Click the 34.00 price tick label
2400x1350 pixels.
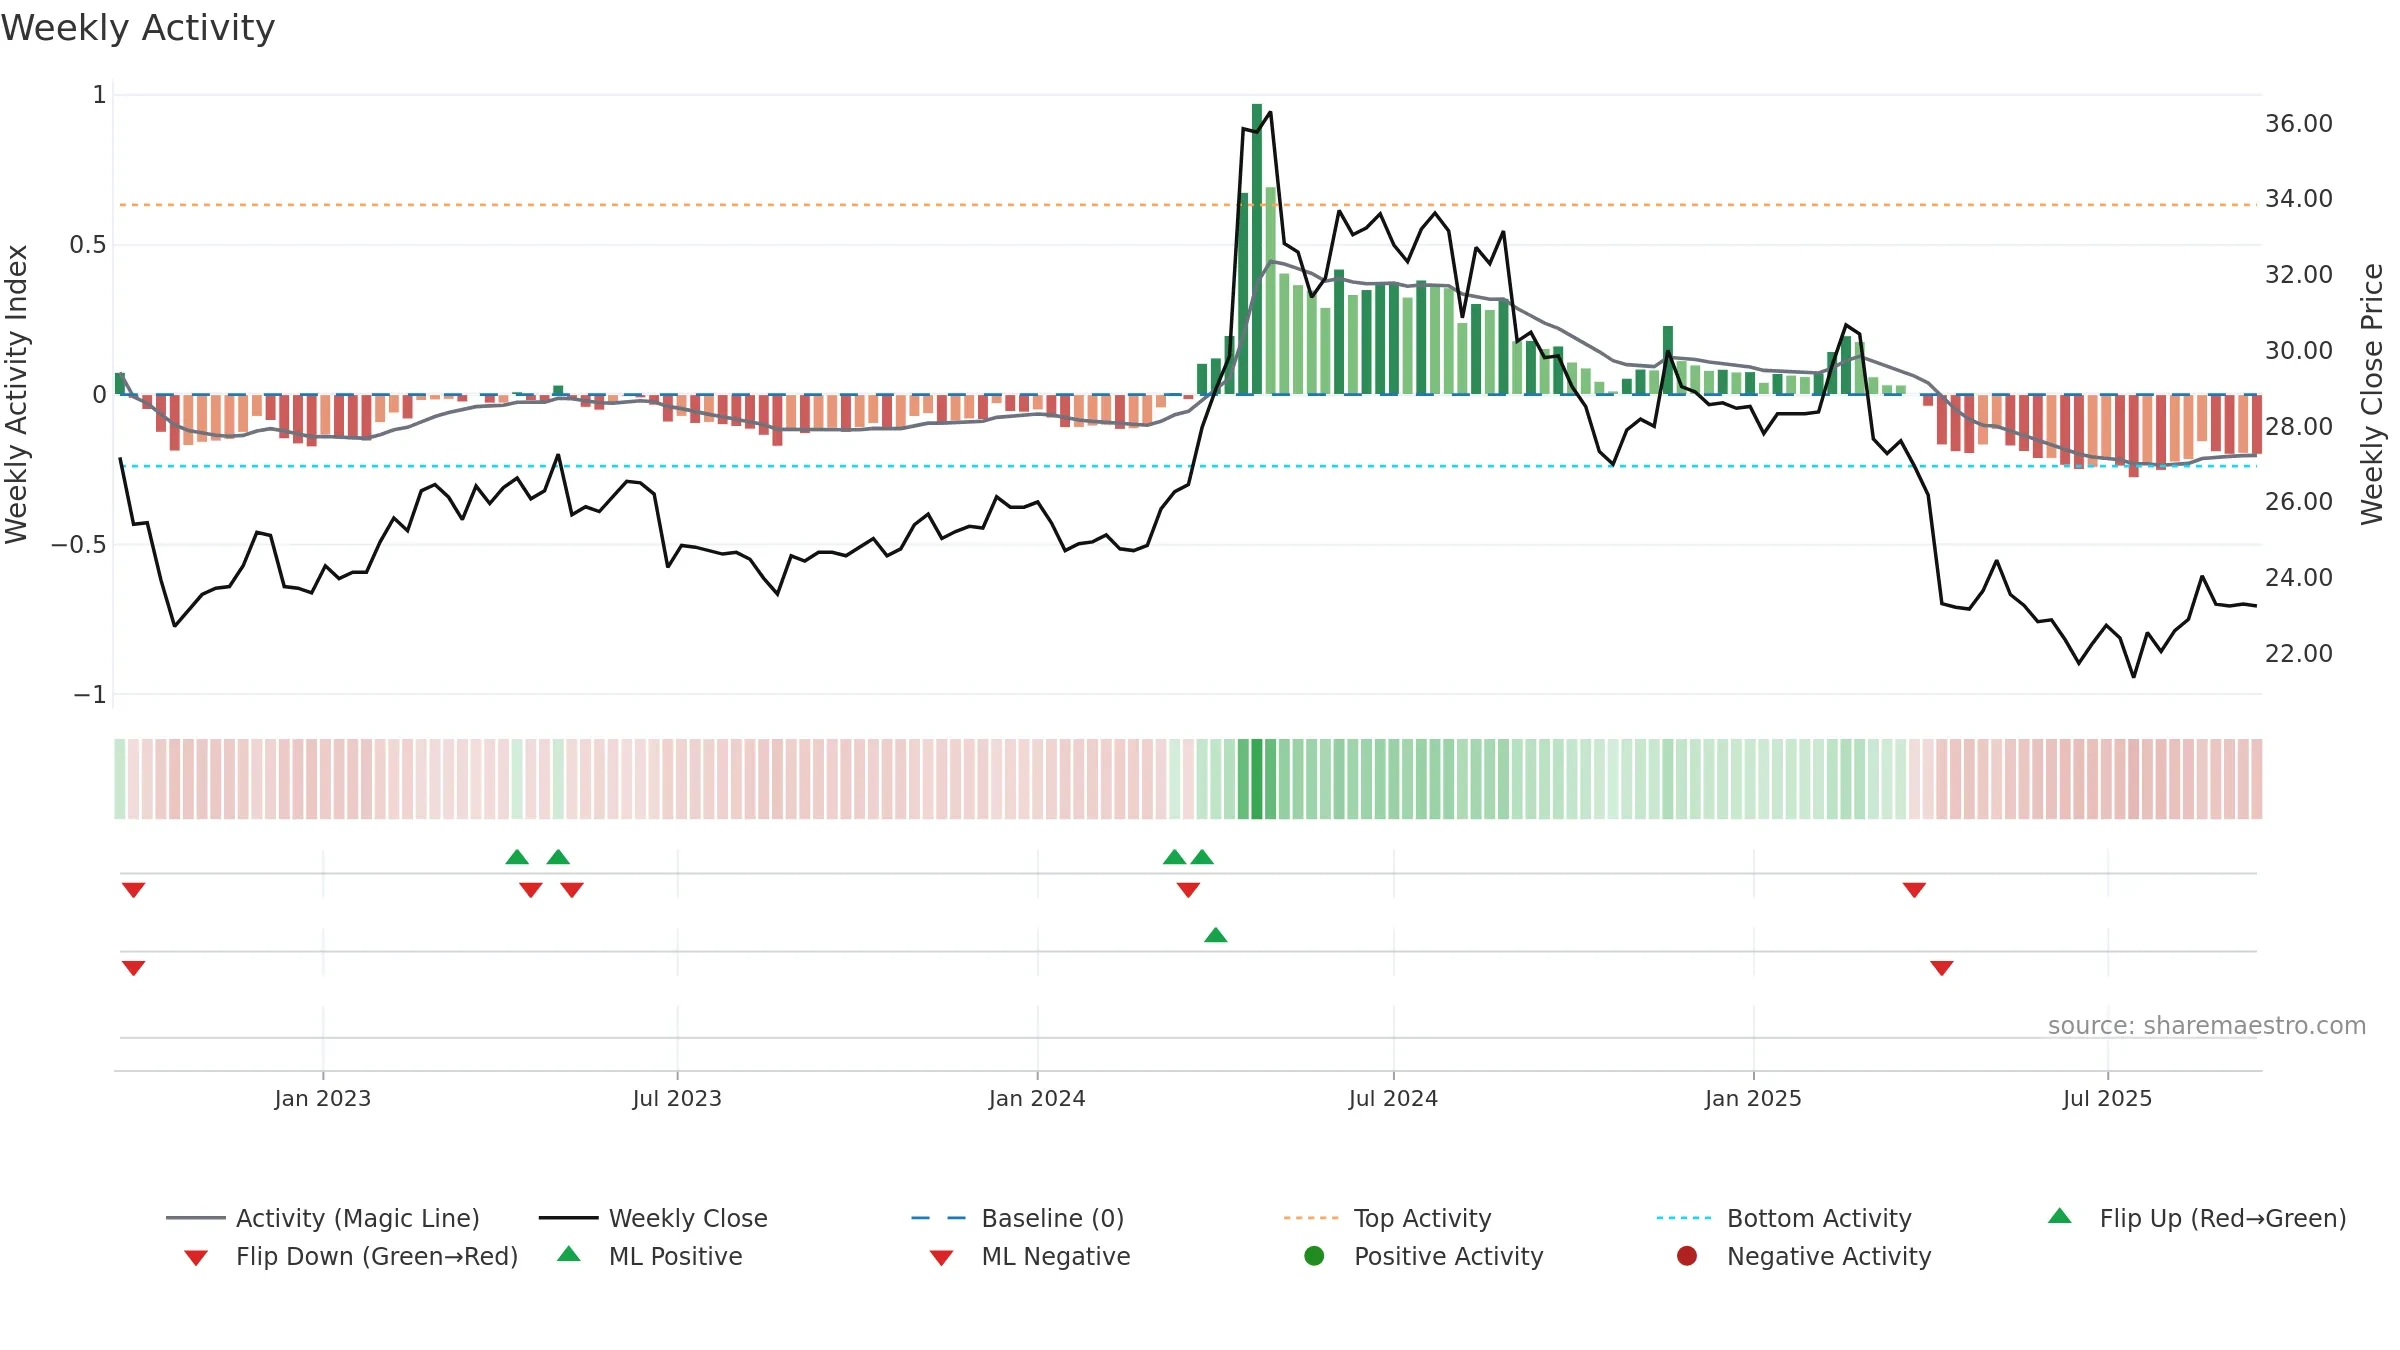coord(2299,199)
